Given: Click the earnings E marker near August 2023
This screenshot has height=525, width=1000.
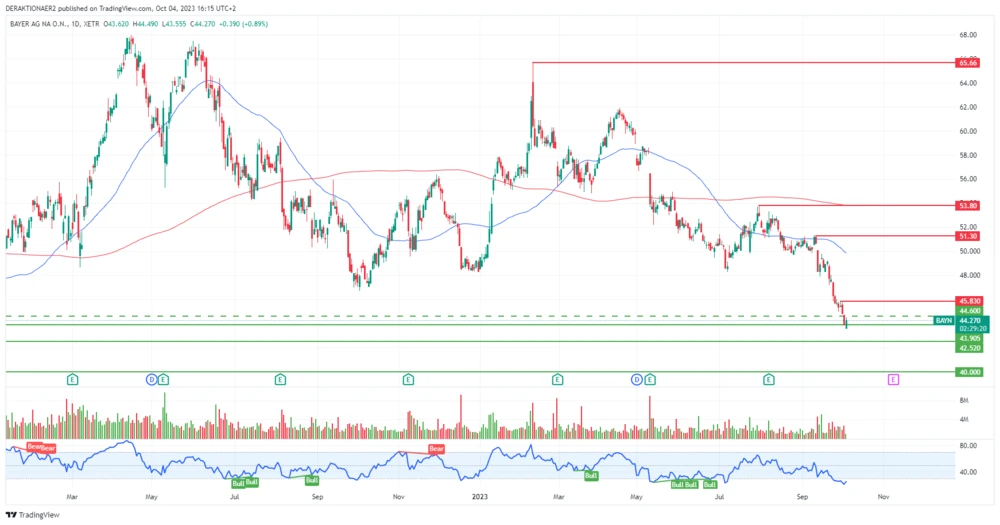Looking at the screenshot, I should coord(769,379).
